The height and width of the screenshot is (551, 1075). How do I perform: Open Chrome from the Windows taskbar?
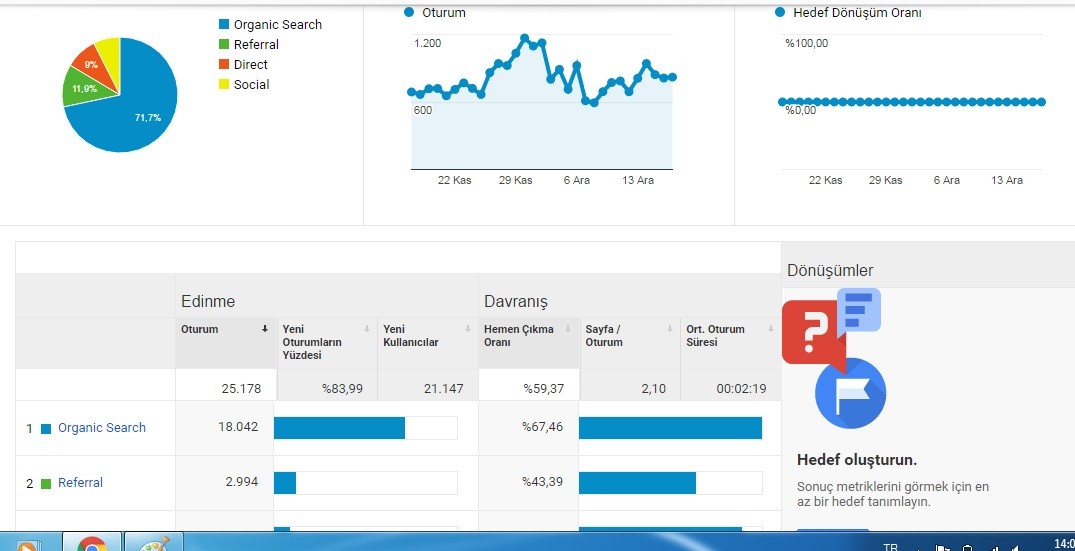point(93,542)
